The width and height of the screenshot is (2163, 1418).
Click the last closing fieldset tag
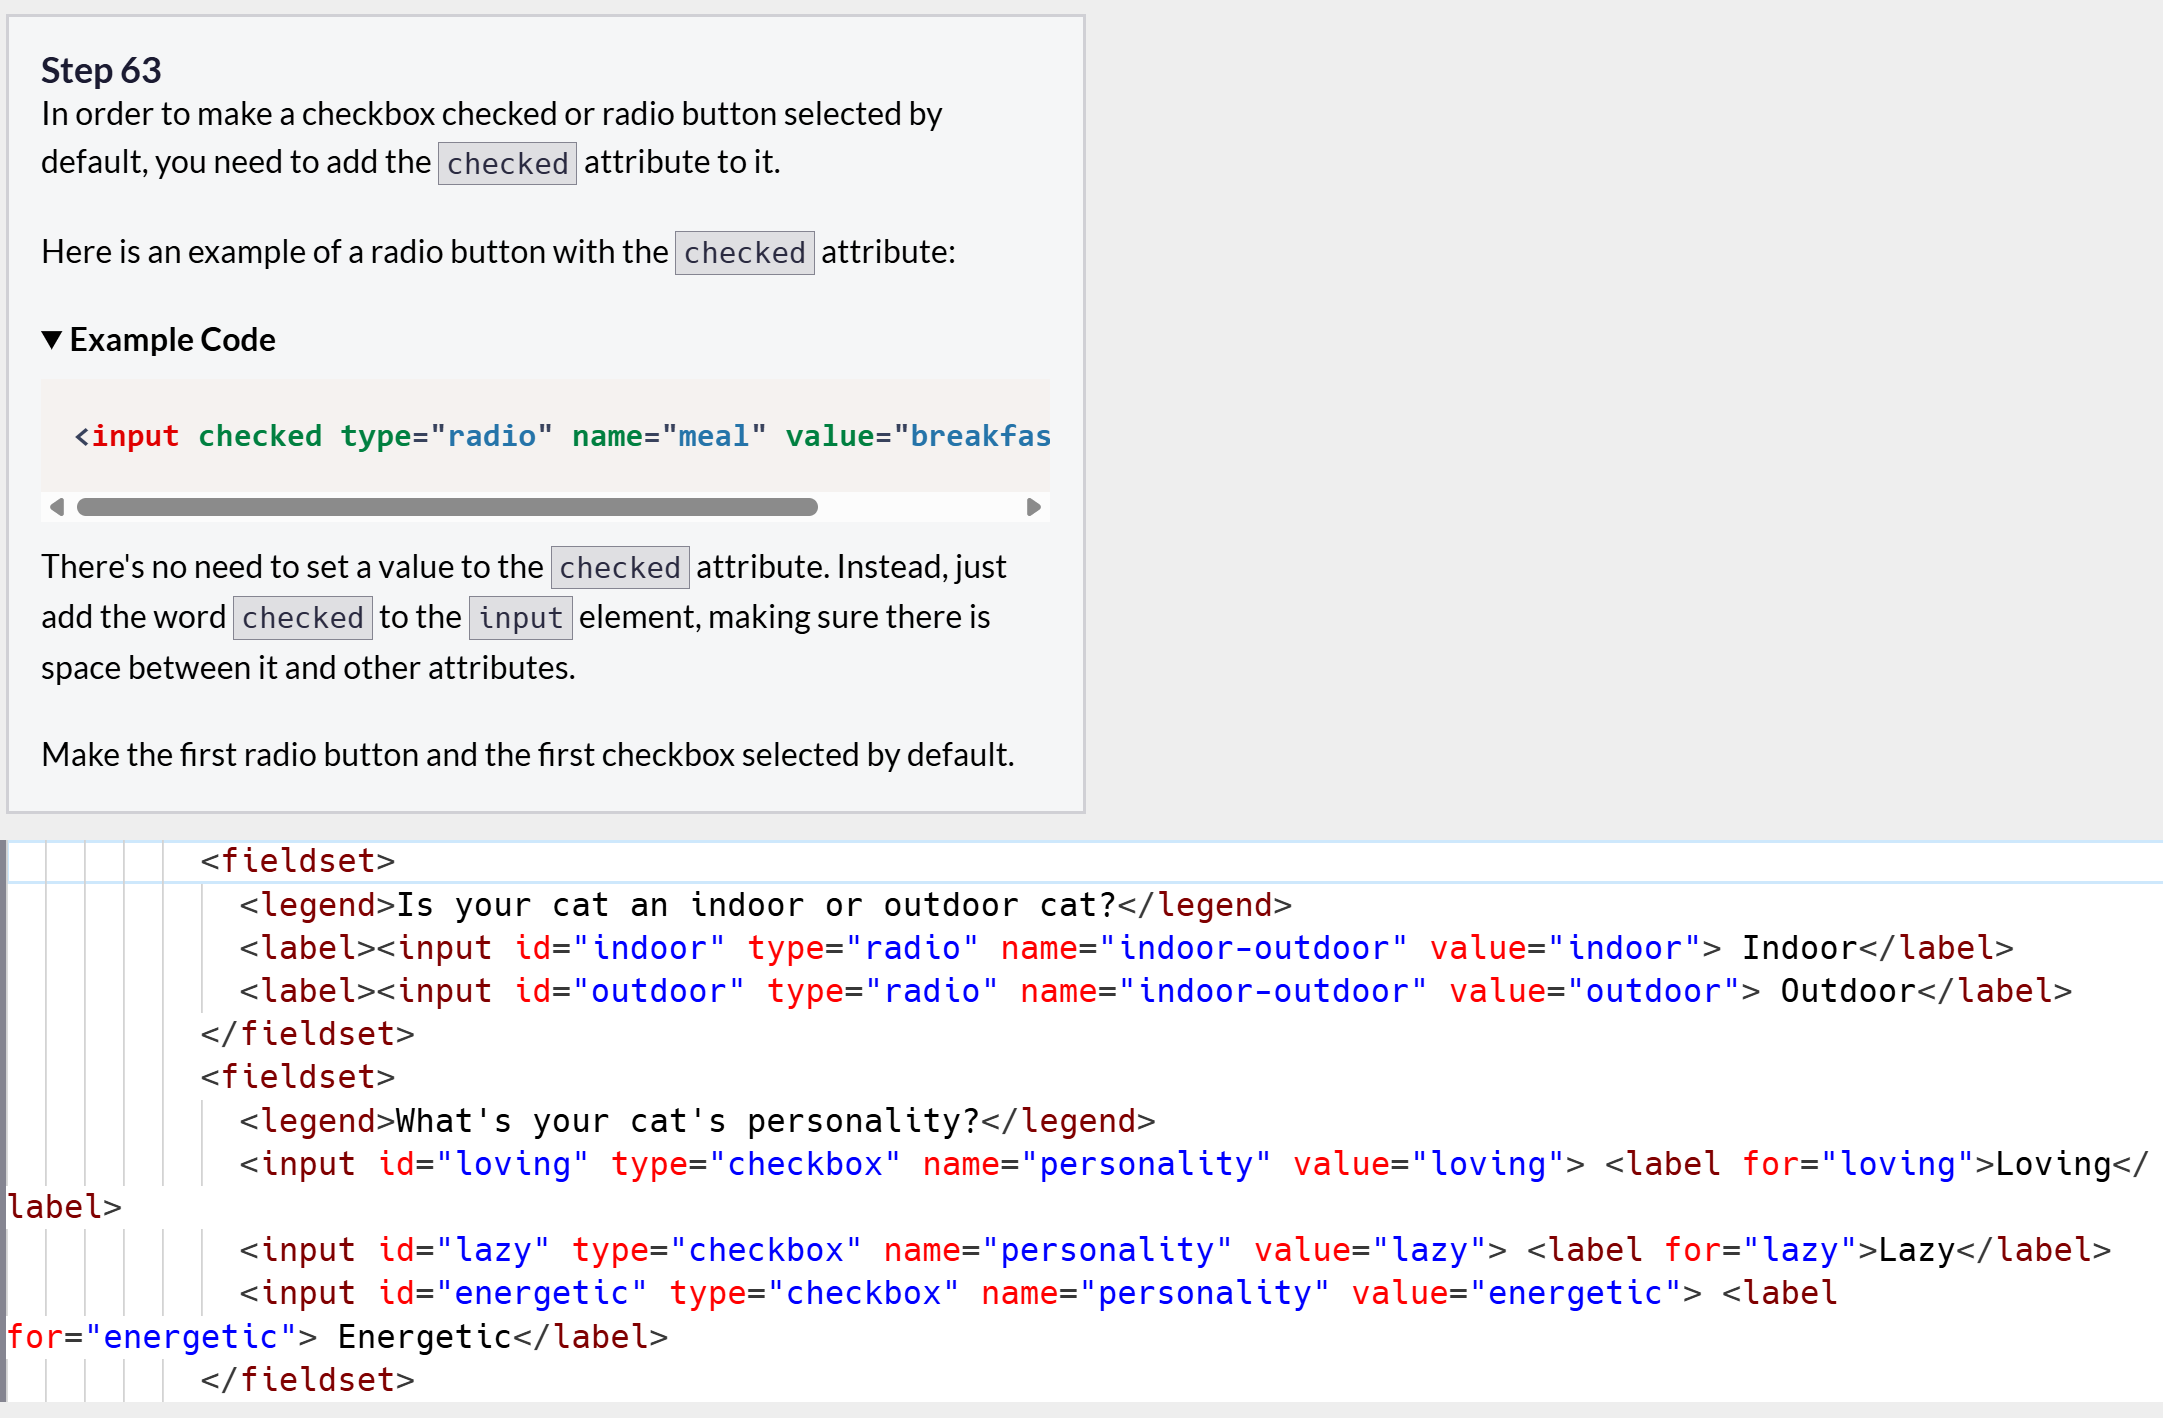[307, 1380]
